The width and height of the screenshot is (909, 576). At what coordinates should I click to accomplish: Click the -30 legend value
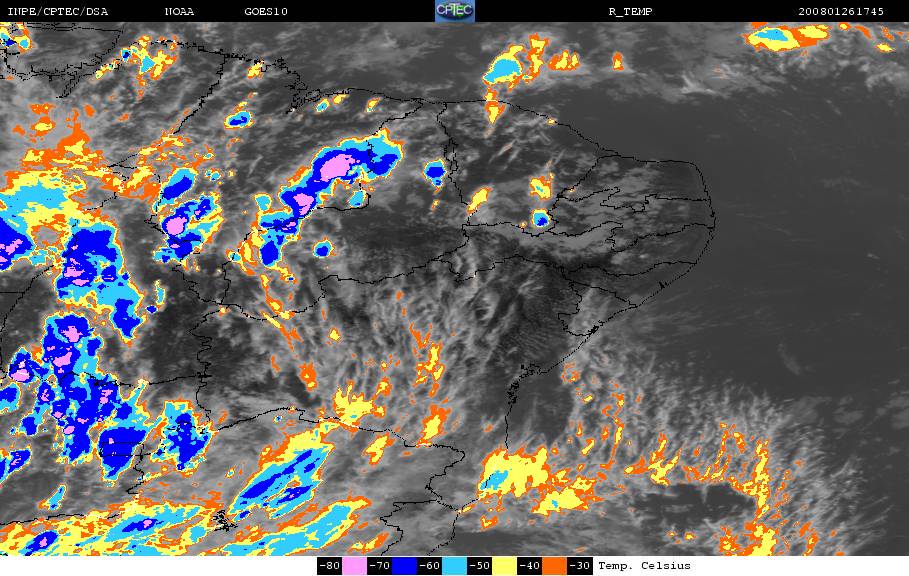580,566
